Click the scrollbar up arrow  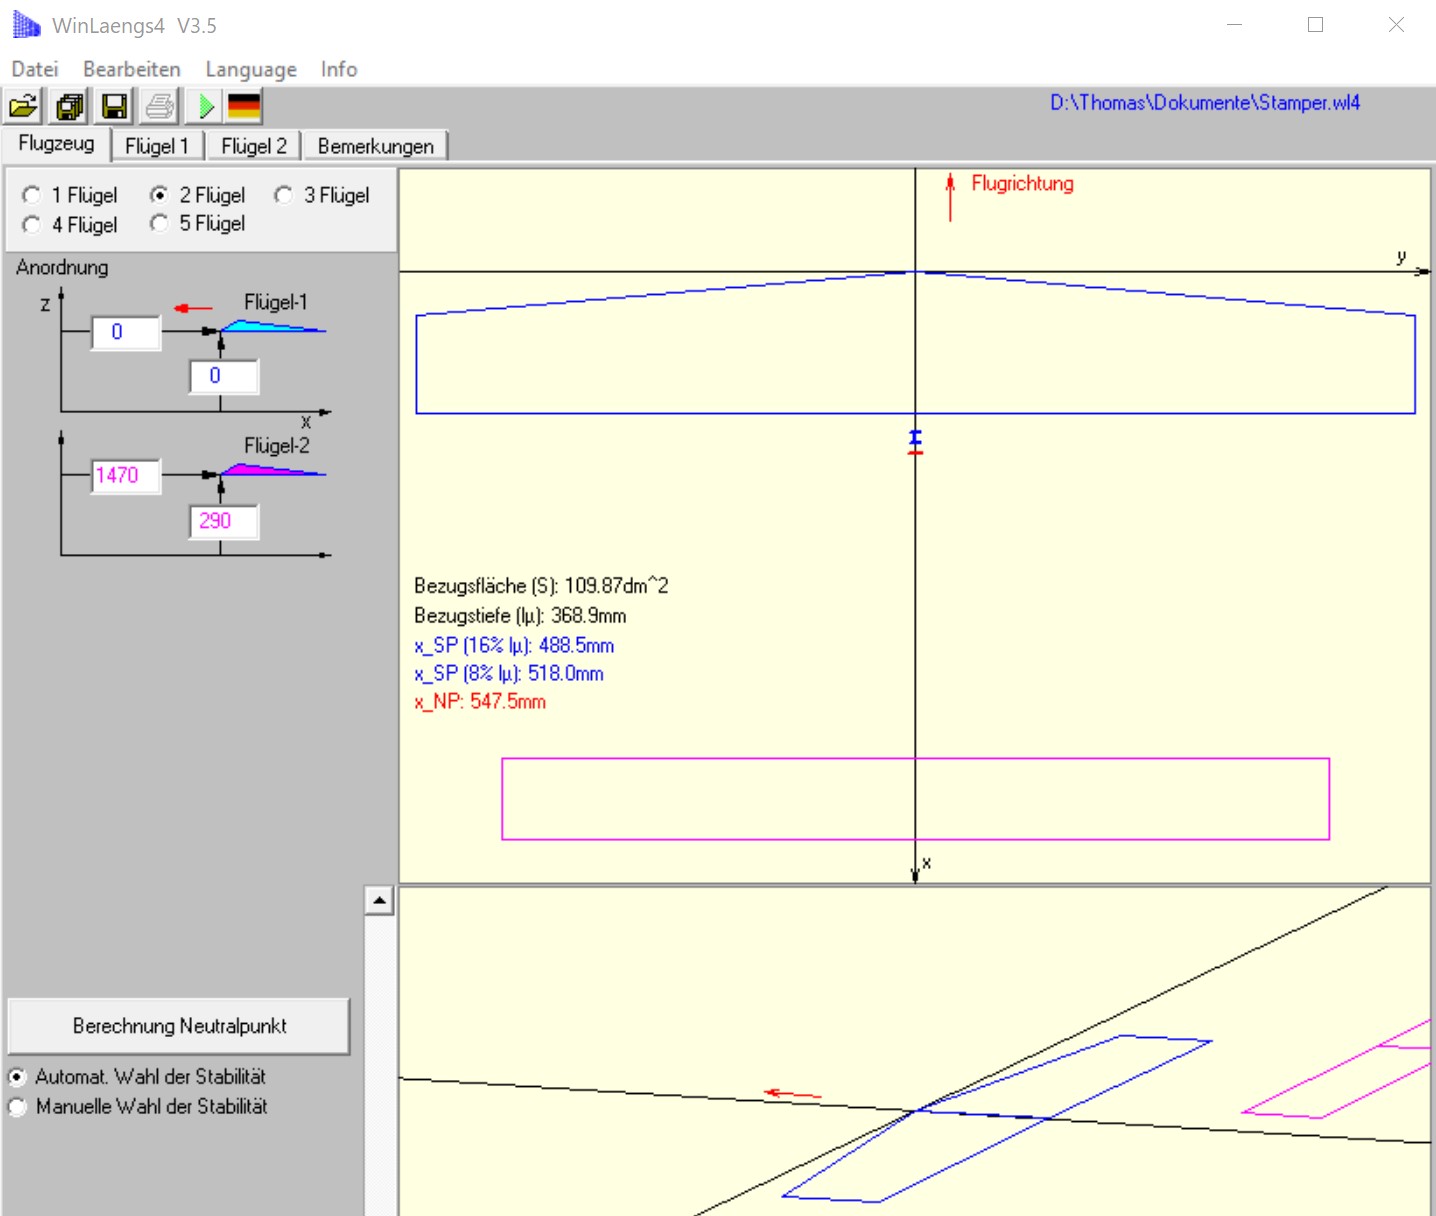tap(379, 901)
